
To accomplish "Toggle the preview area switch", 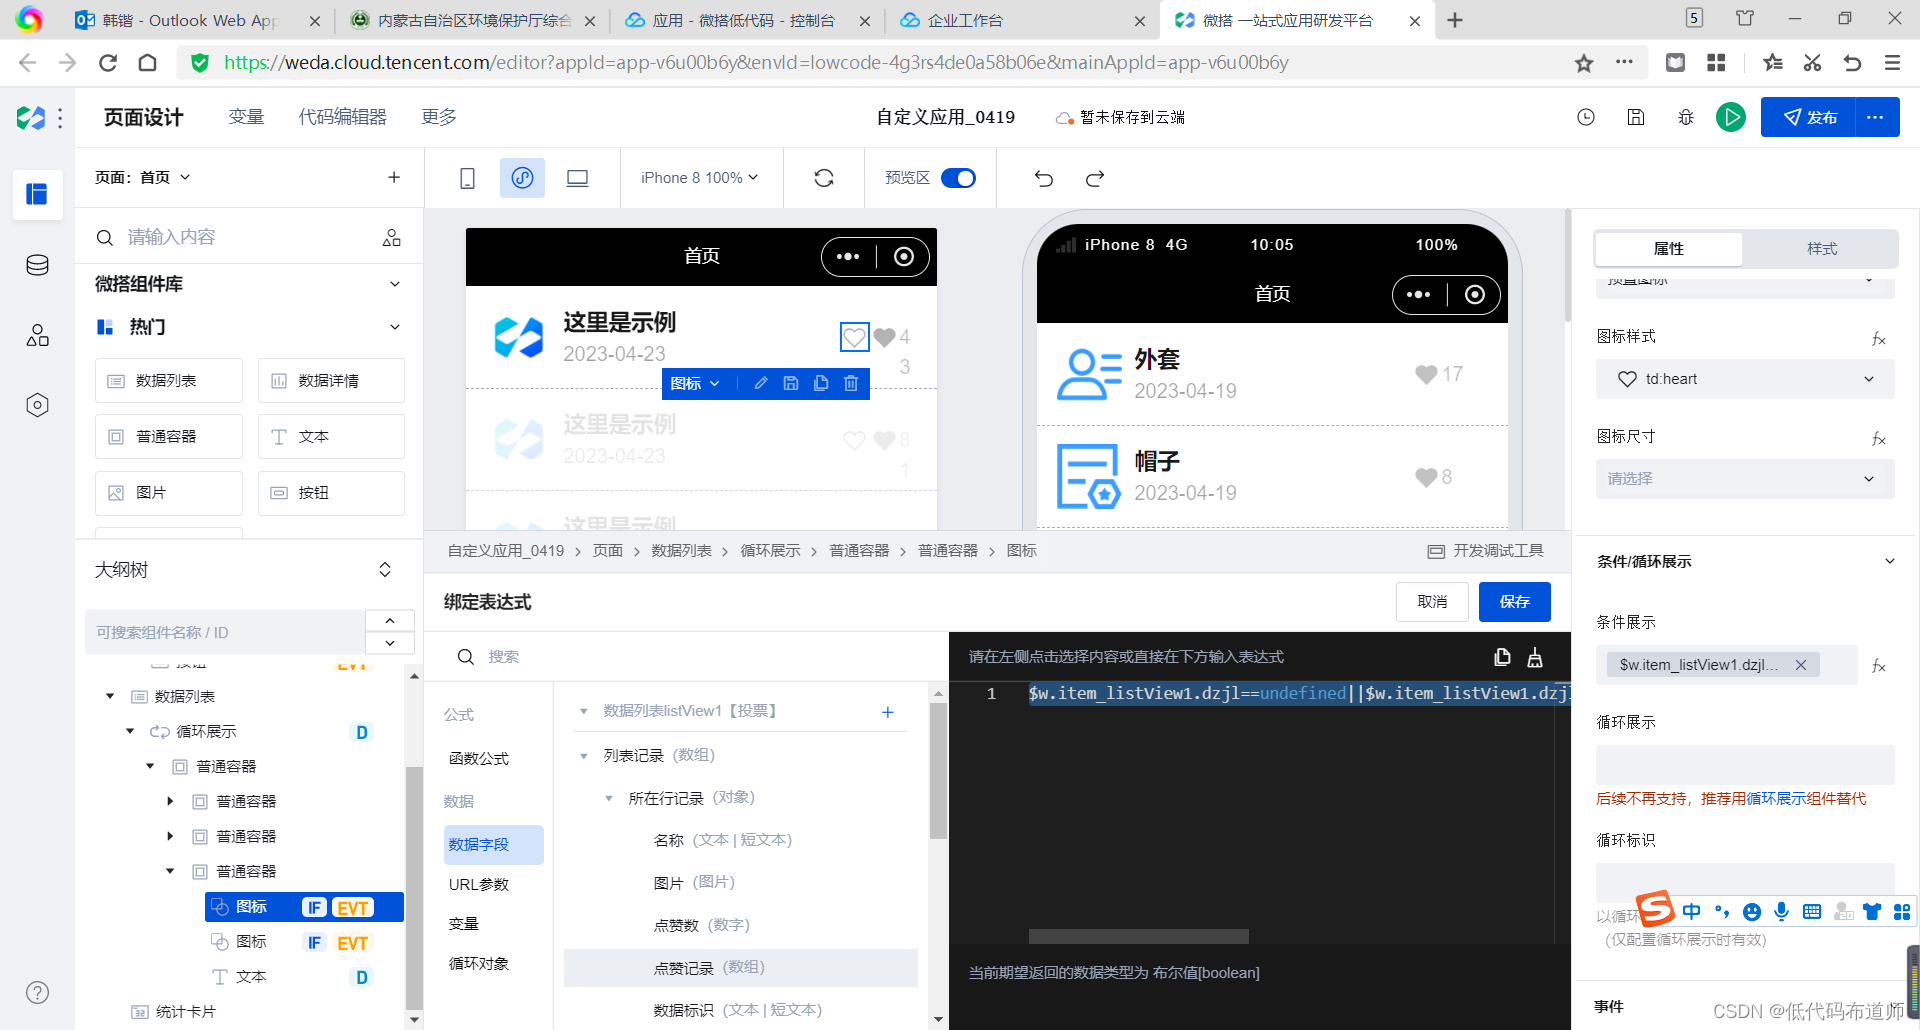I will click(x=958, y=178).
